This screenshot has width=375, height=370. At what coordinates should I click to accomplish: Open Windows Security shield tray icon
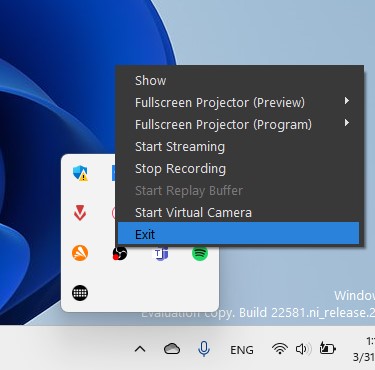coord(80,173)
